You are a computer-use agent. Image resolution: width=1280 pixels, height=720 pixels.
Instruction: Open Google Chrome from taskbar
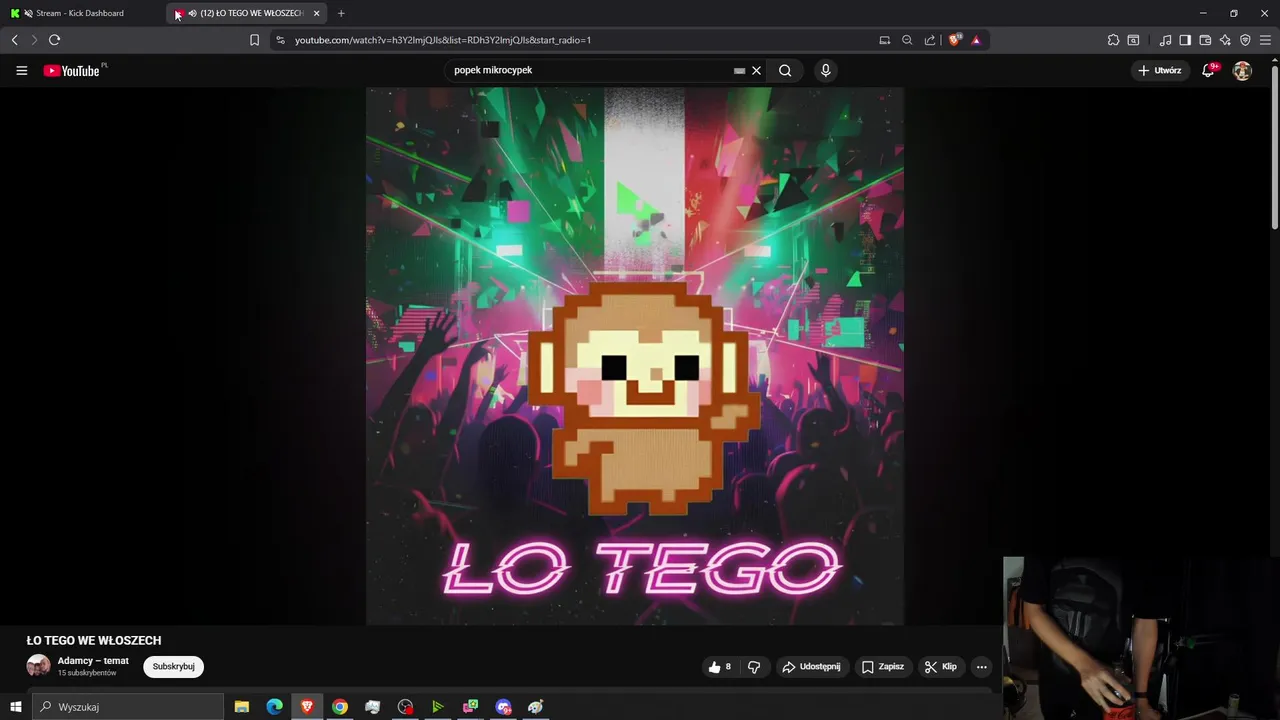click(x=340, y=707)
